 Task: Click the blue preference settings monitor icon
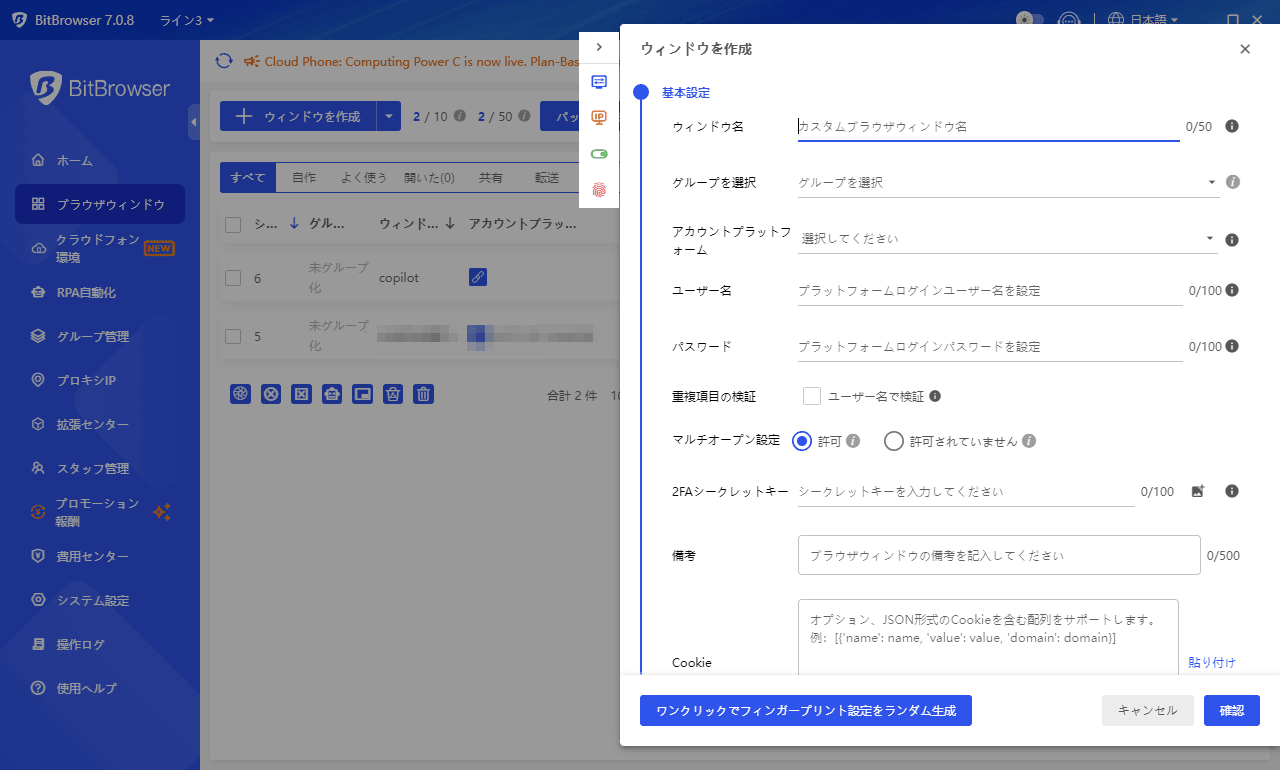598,82
